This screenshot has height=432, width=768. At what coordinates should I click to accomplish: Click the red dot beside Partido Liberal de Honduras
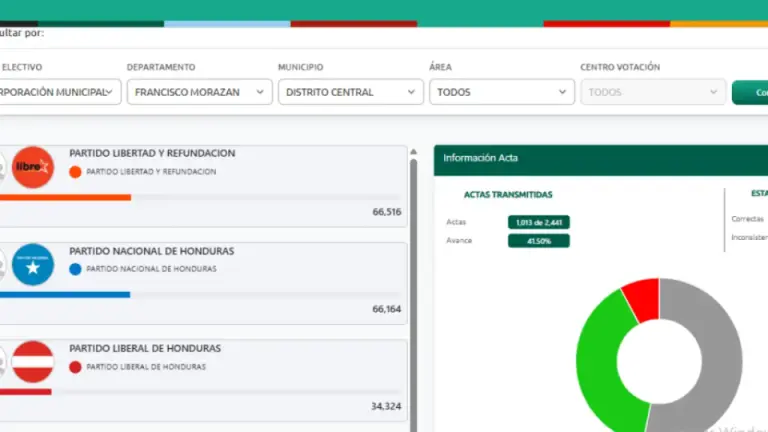coord(75,367)
